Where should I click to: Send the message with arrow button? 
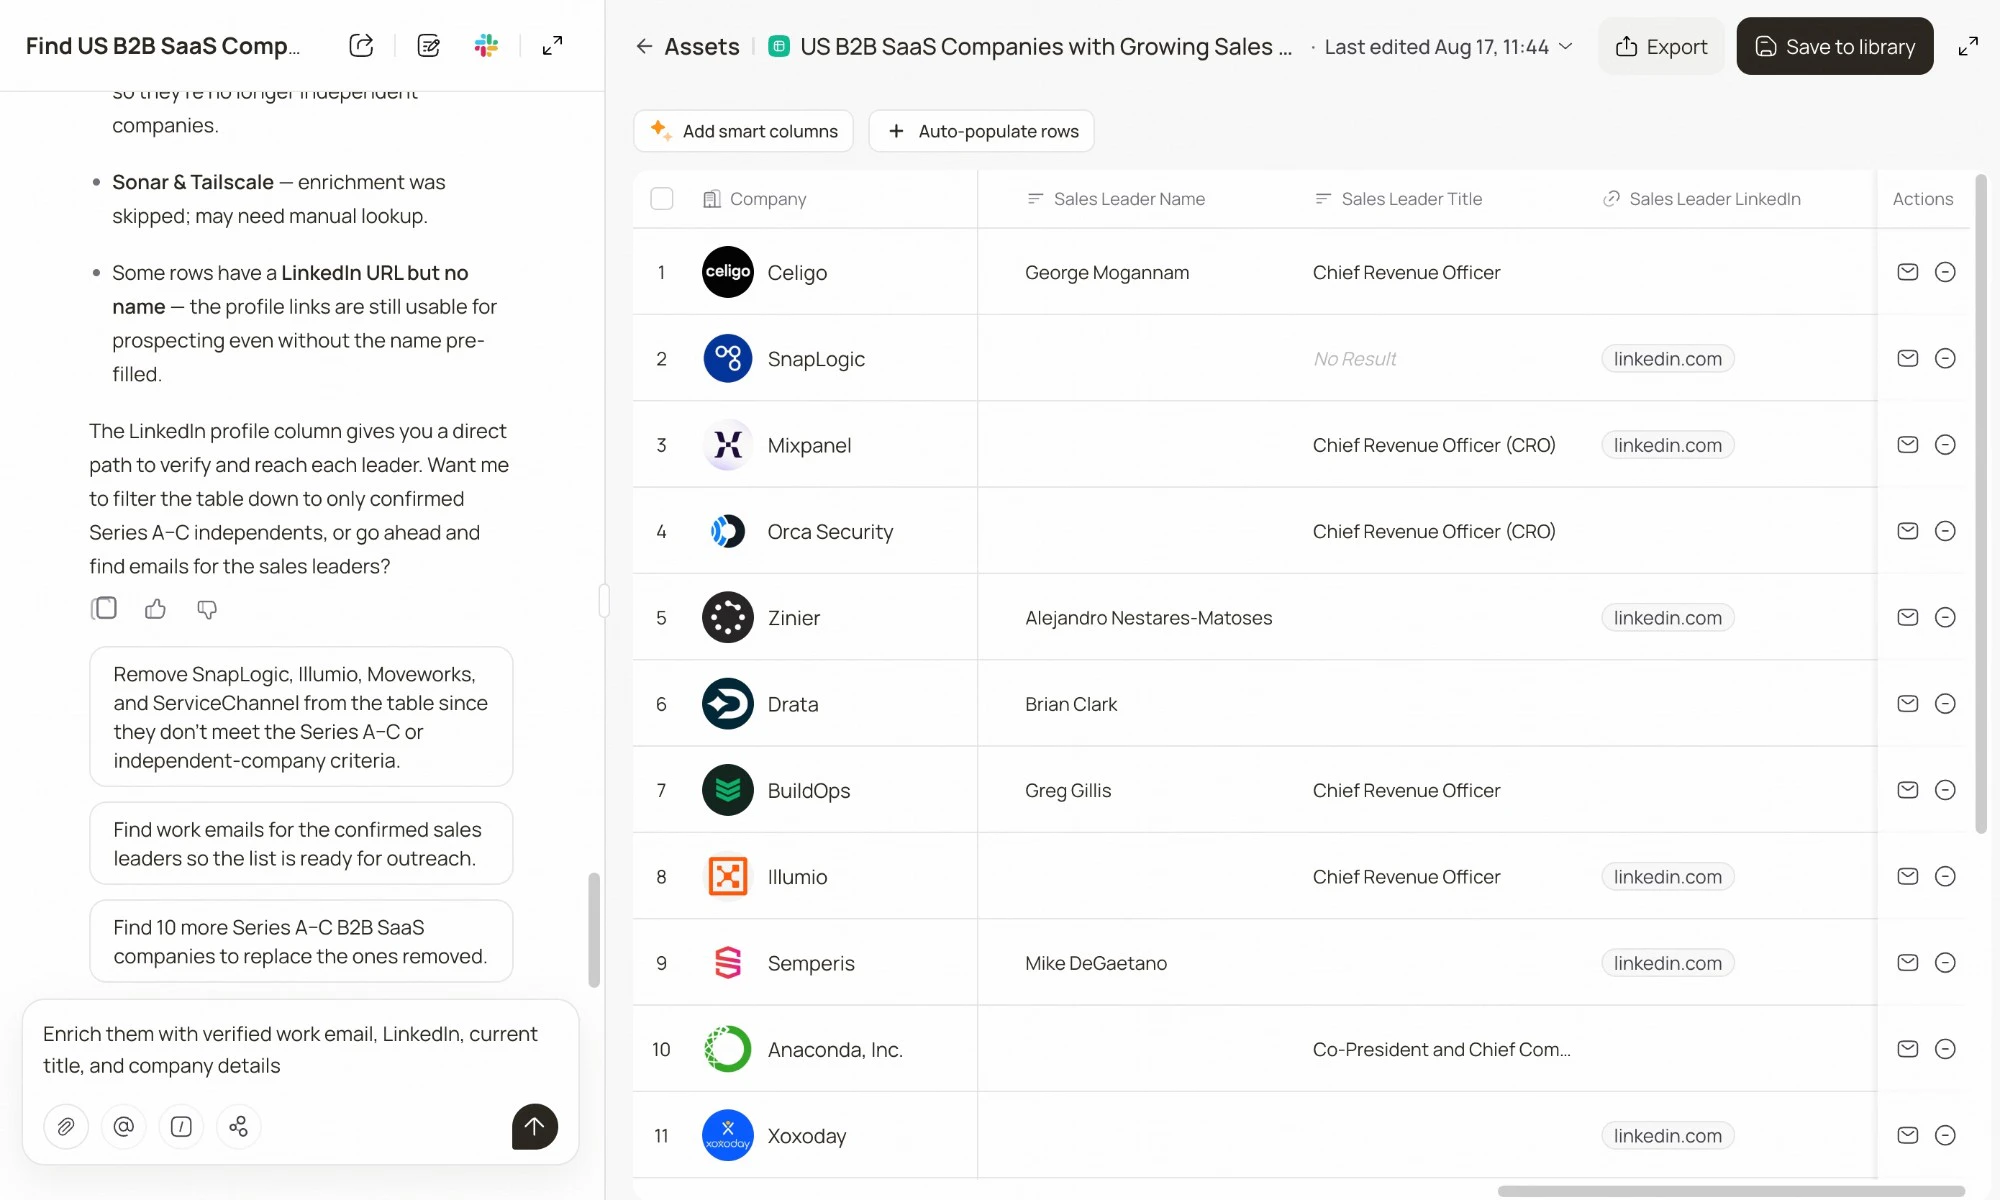click(x=535, y=1127)
